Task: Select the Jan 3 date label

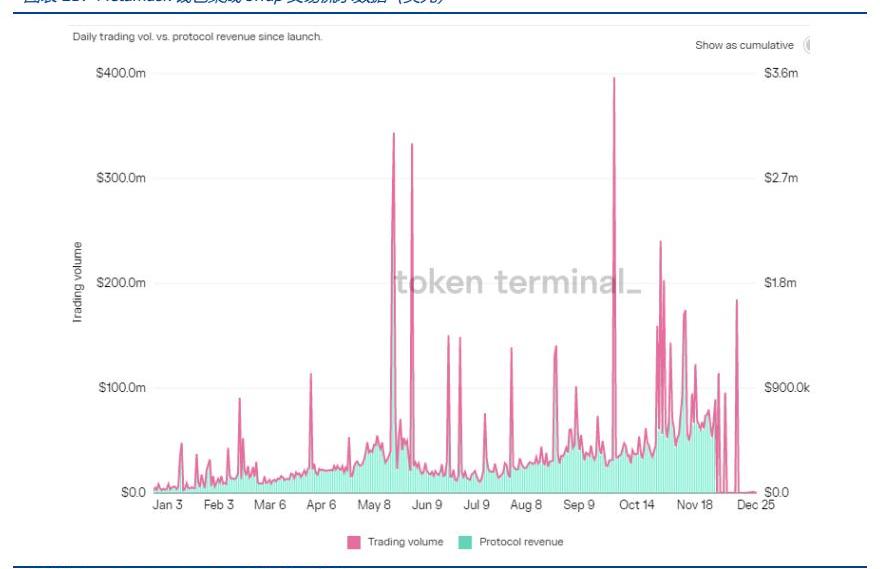Action: [167, 504]
